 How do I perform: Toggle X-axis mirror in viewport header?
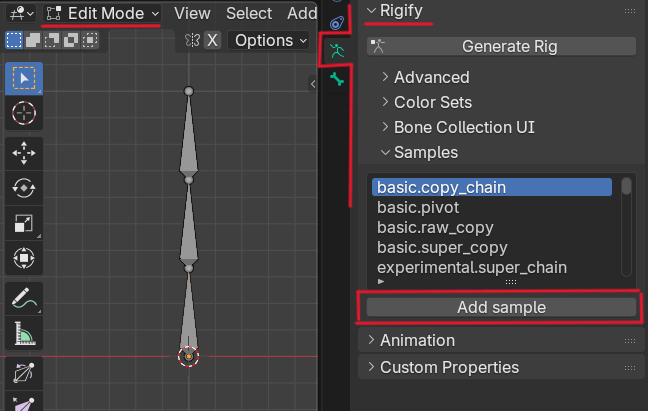[x=212, y=41]
